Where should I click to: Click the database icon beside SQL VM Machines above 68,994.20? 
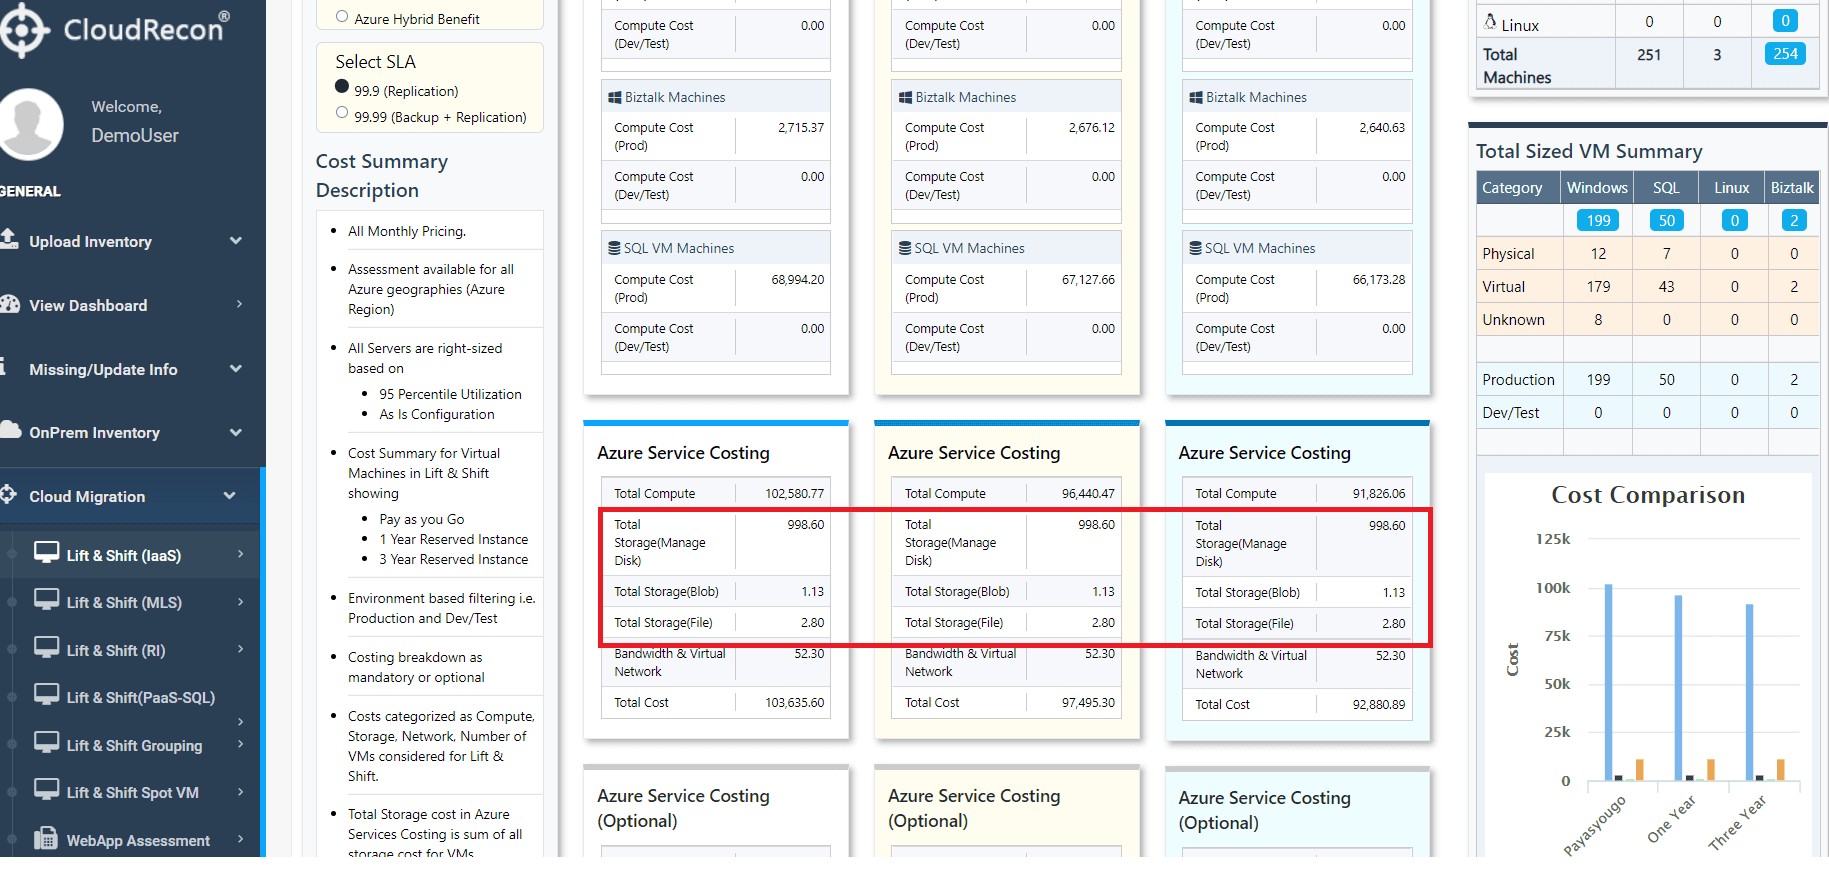(614, 248)
